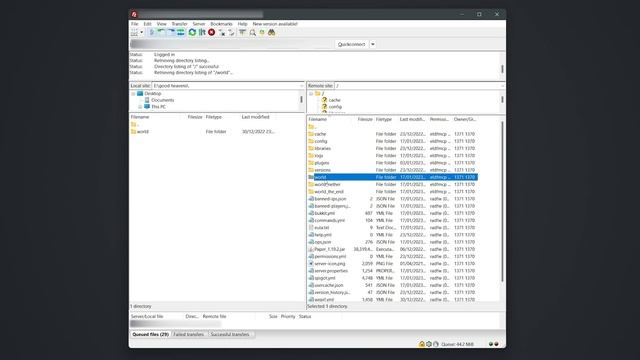Click the Disconnect from server icon

point(222,33)
